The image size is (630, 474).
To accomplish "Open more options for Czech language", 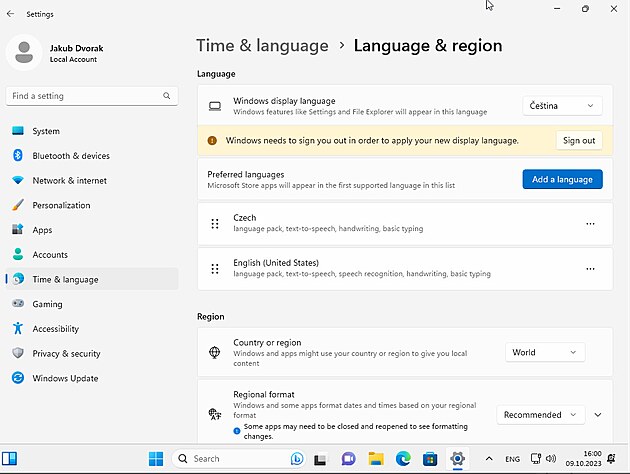I will [x=590, y=224].
